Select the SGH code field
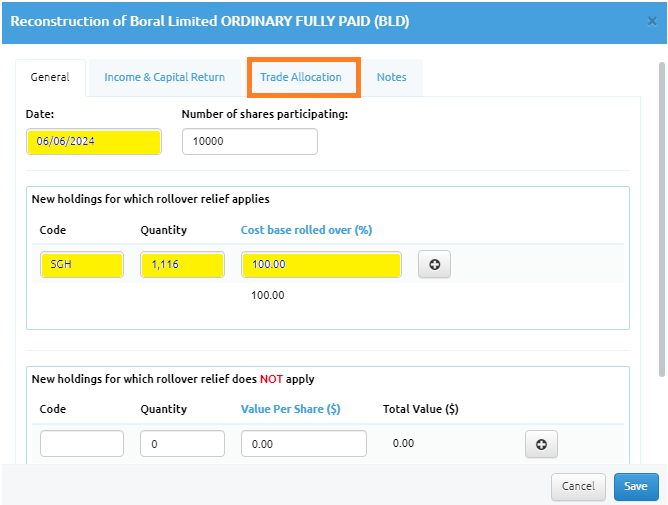Image resolution: width=668 pixels, height=505 pixels. pyautogui.click(x=81, y=265)
